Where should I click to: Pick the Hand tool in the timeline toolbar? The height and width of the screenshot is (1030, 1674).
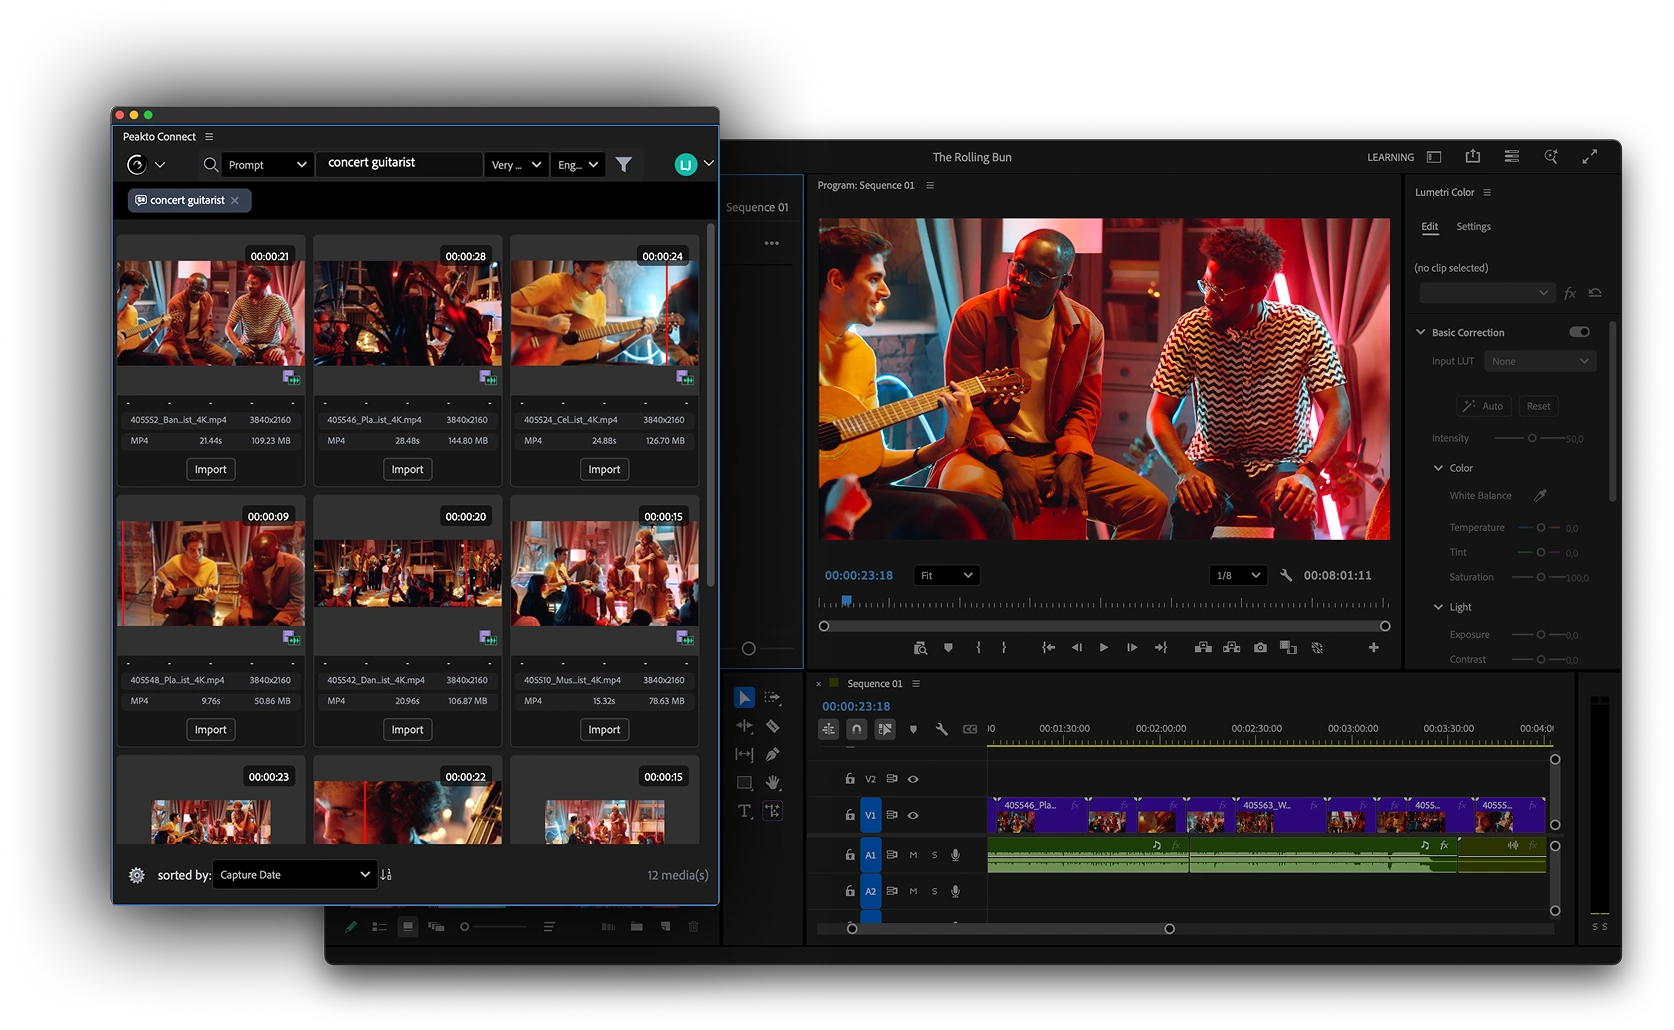[x=773, y=782]
